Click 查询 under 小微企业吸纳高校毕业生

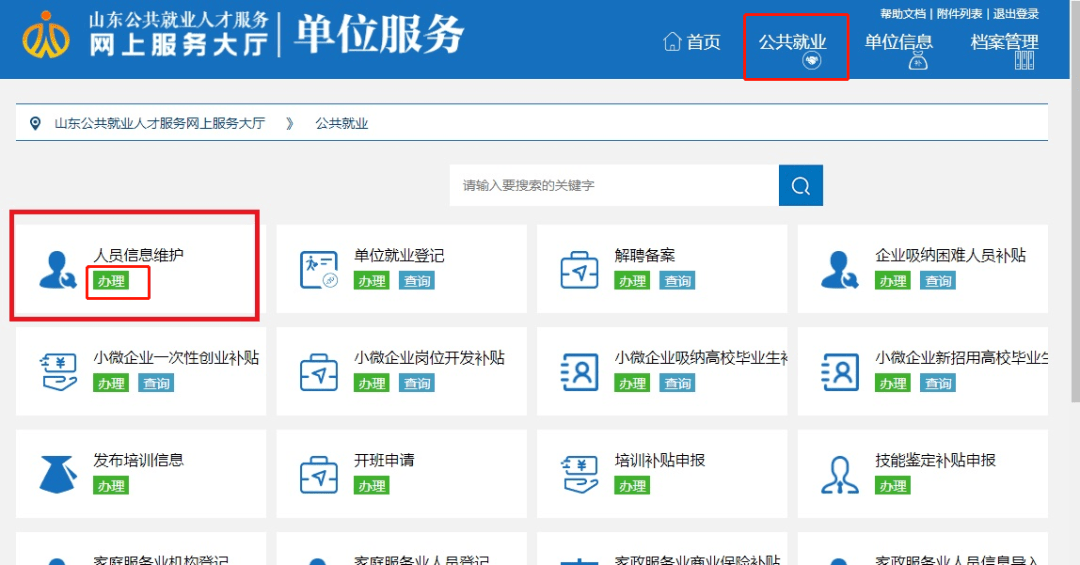677,383
